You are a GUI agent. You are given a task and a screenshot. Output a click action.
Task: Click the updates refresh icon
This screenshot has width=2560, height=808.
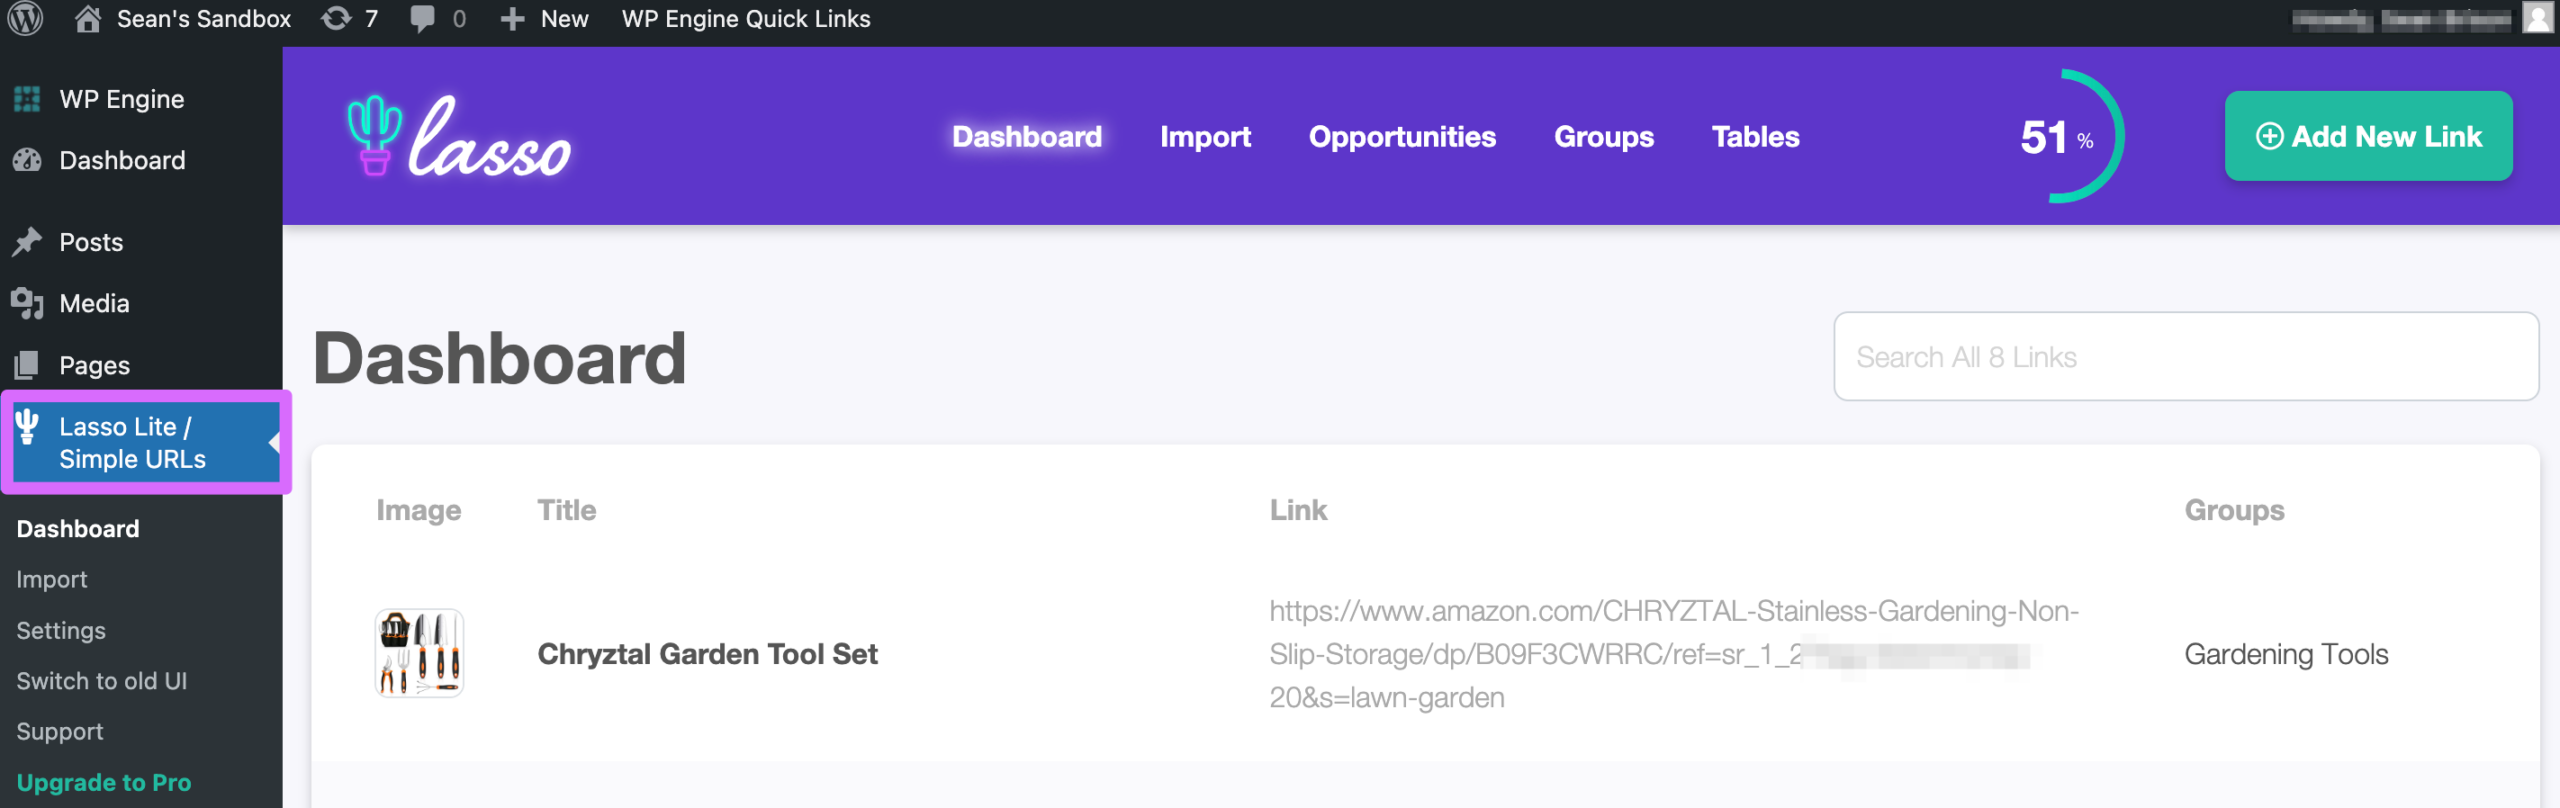(x=336, y=18)
